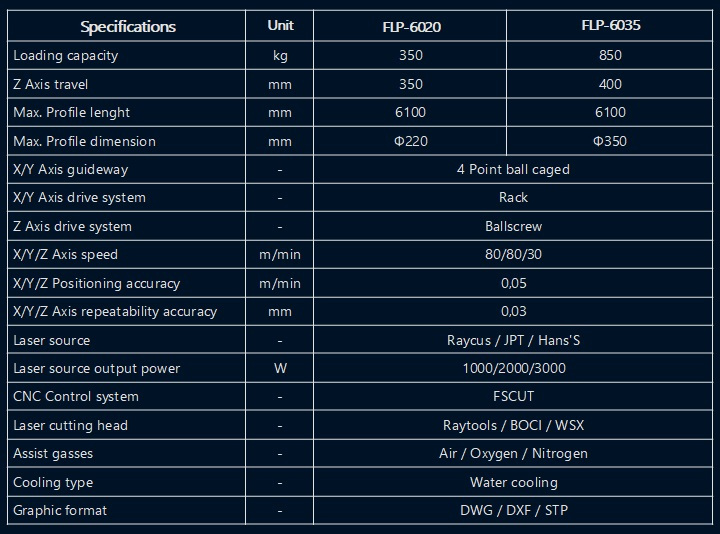720x534 pixels.
Task: Click the Loading capacity row label
Action: coord(66,56)
